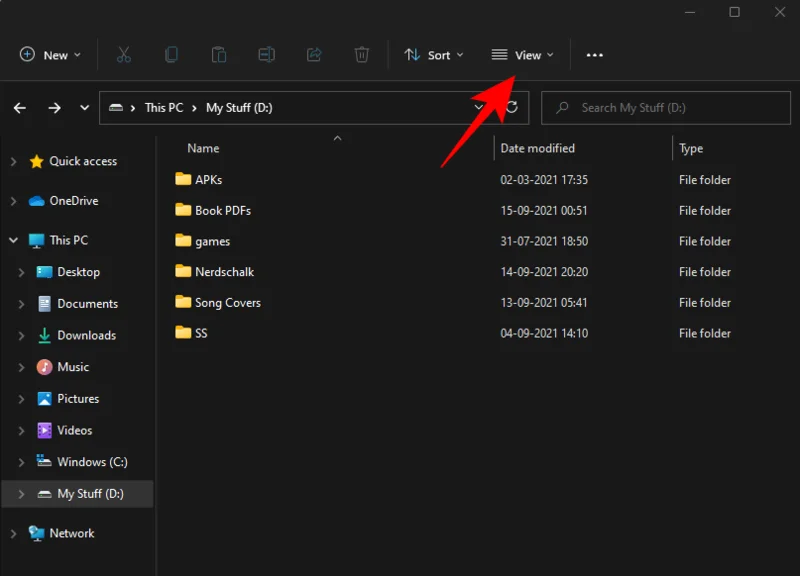Click the See more ellipsis icon
800x576 pixels.
594,55
